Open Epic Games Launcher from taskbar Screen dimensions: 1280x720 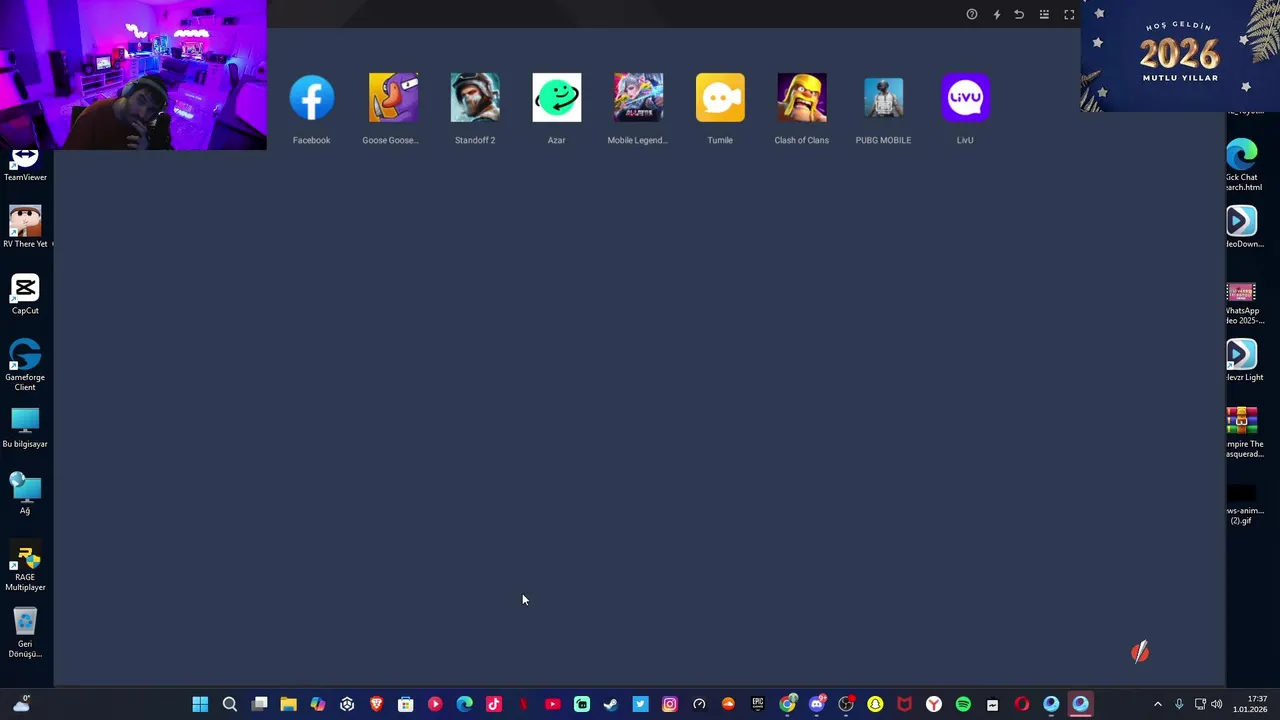(x=758, y=704)
